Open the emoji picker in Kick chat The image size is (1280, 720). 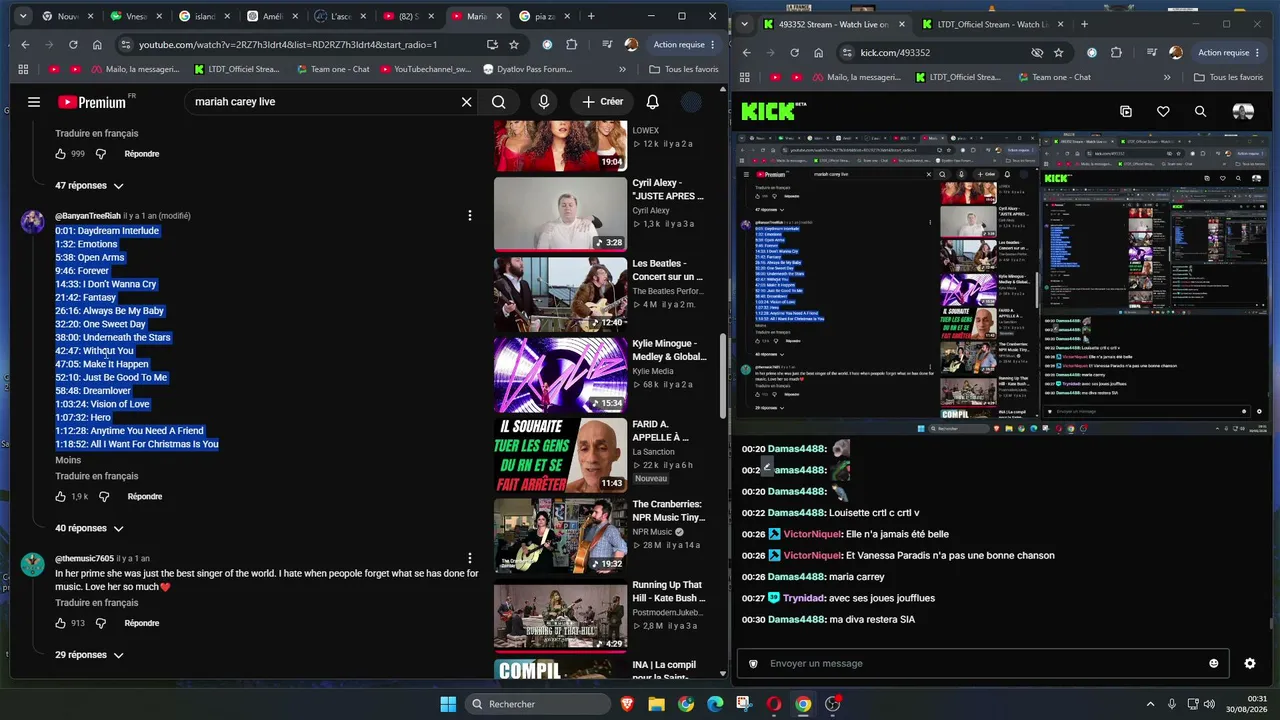pyautogui.click(x=1214, y=664)
